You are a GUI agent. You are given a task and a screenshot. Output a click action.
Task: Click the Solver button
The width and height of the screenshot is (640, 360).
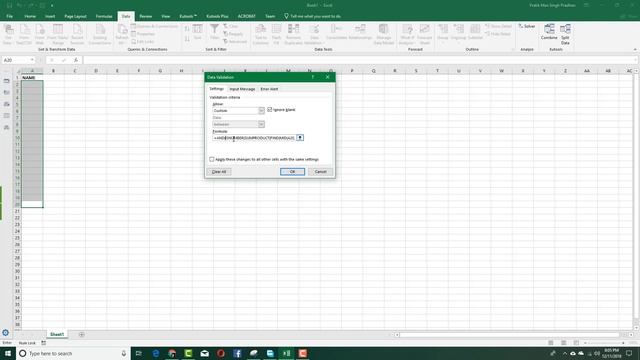click(x=527, y=26)
